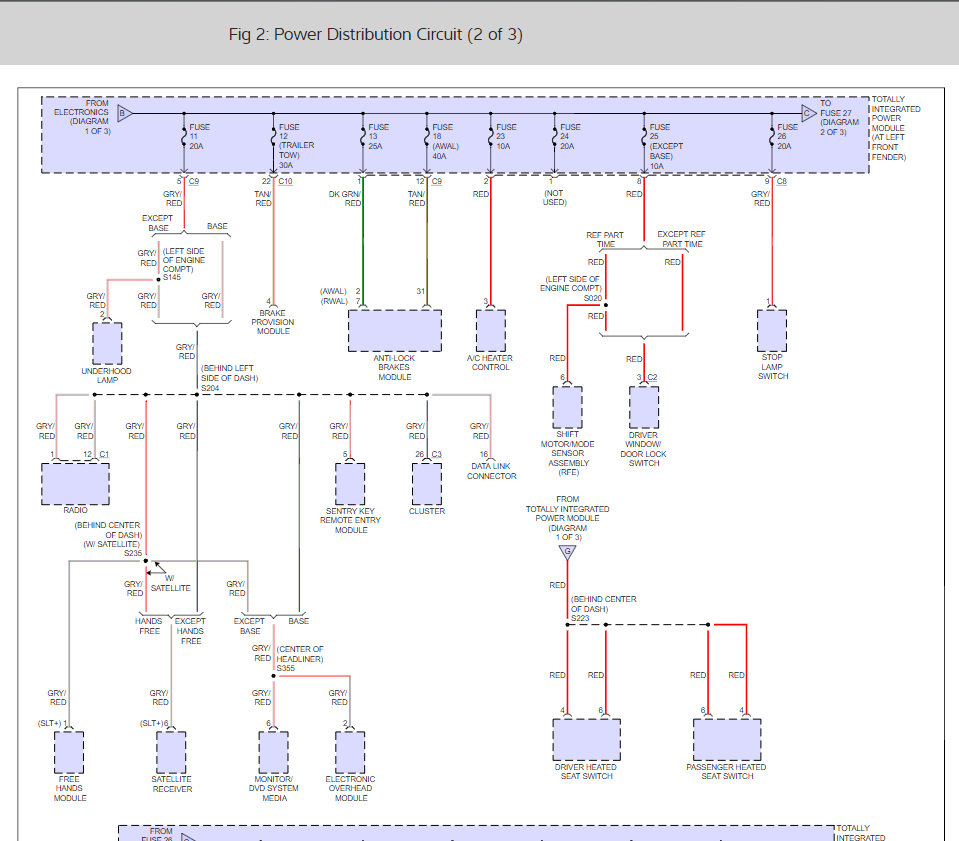This screenshot has width=959, height=841.
Task: Click the 'DRIVER WINDOW/DOOR LOCK SWITCH' label
Action: [x=643, y=449]
